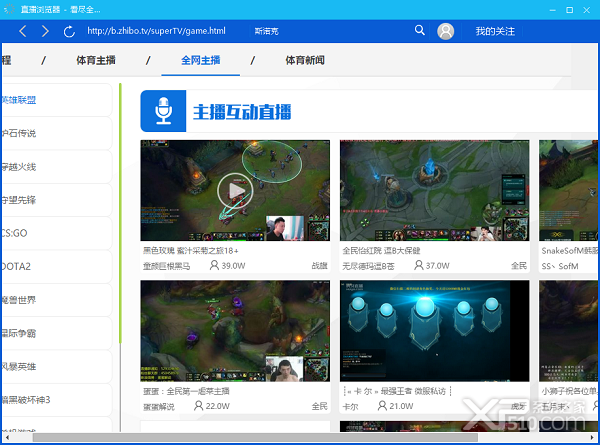Open the 蛋蛋 全民第一 stream thumbnail

point(235,331)
